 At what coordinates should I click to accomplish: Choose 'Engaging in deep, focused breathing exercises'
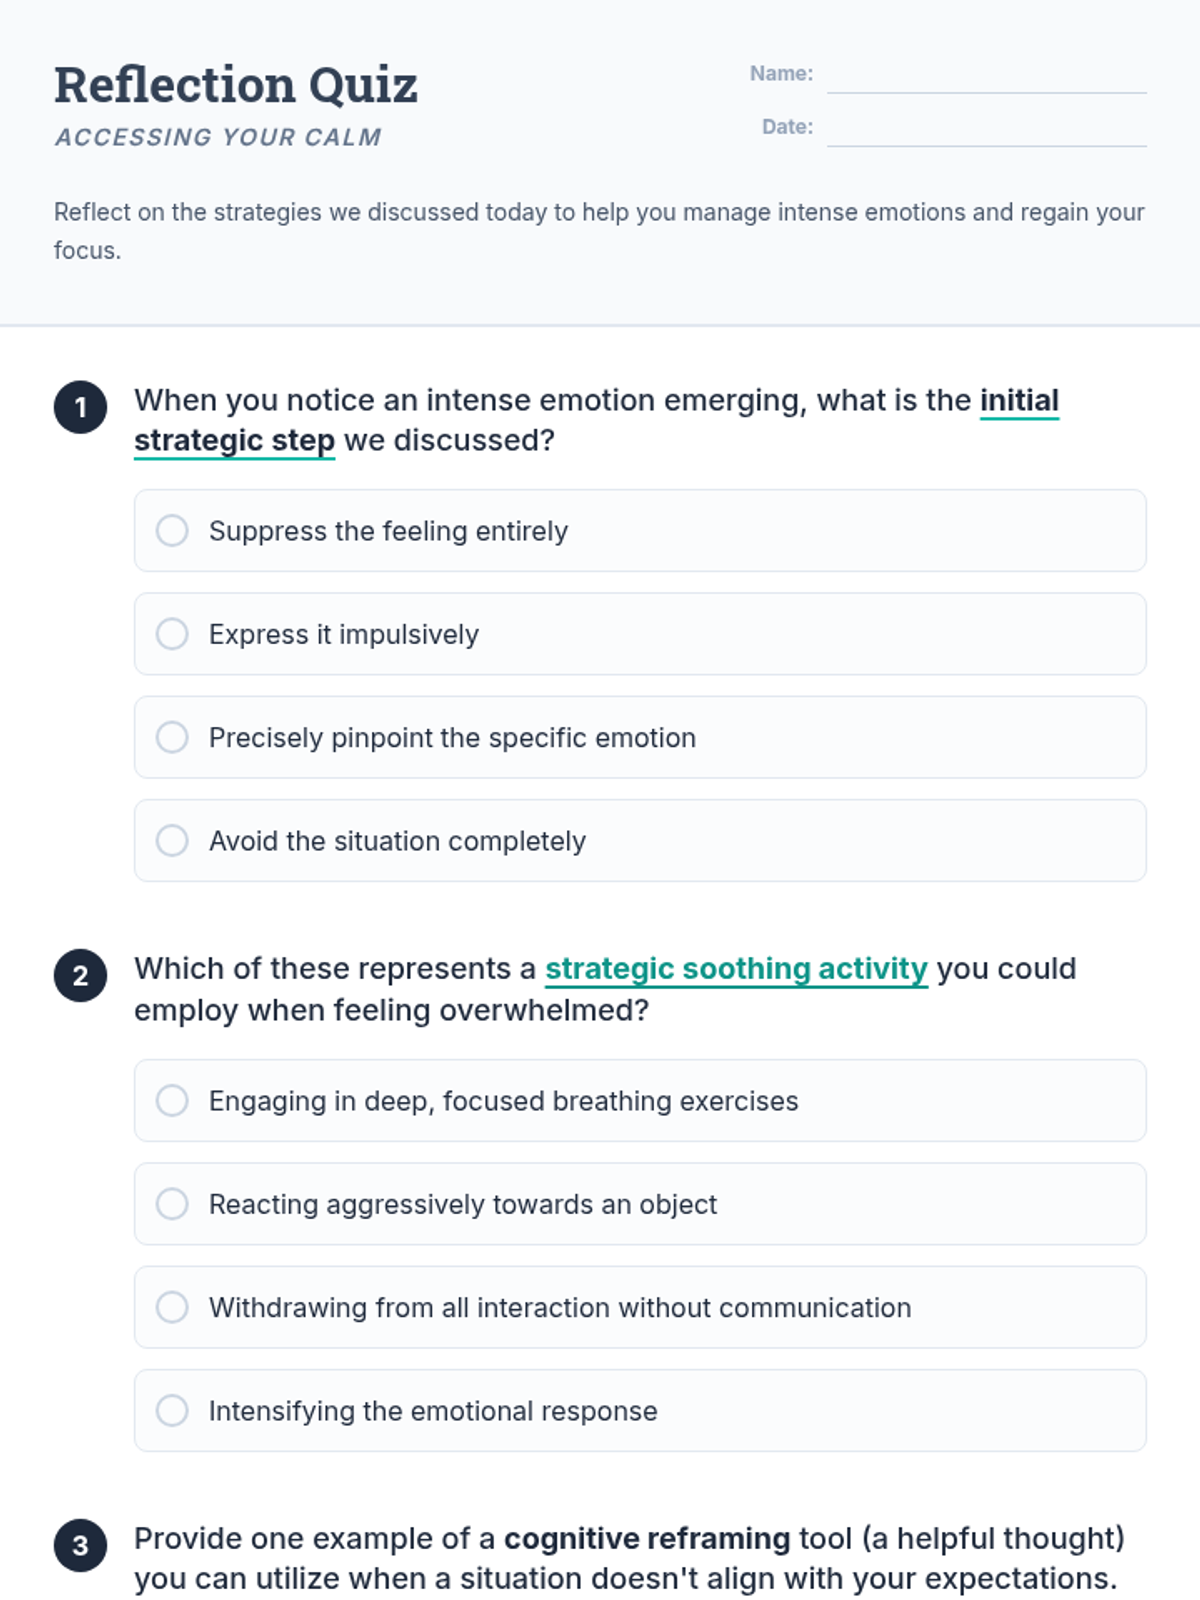click(x=640, y=1101)
